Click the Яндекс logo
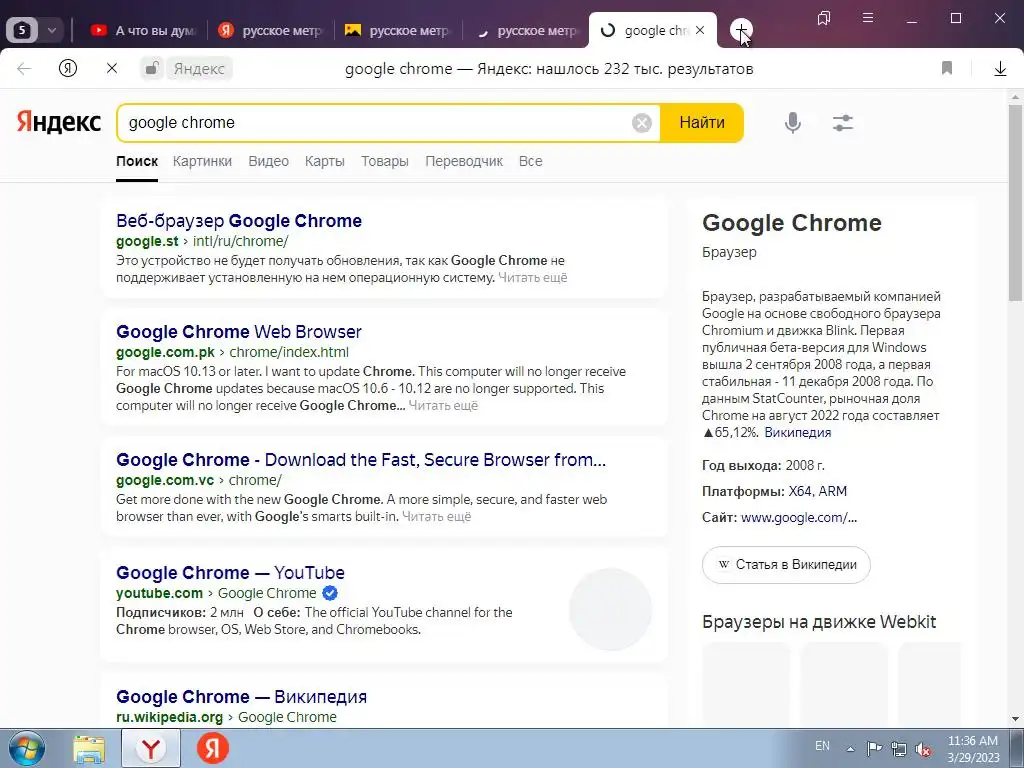 tap(59, 122)
